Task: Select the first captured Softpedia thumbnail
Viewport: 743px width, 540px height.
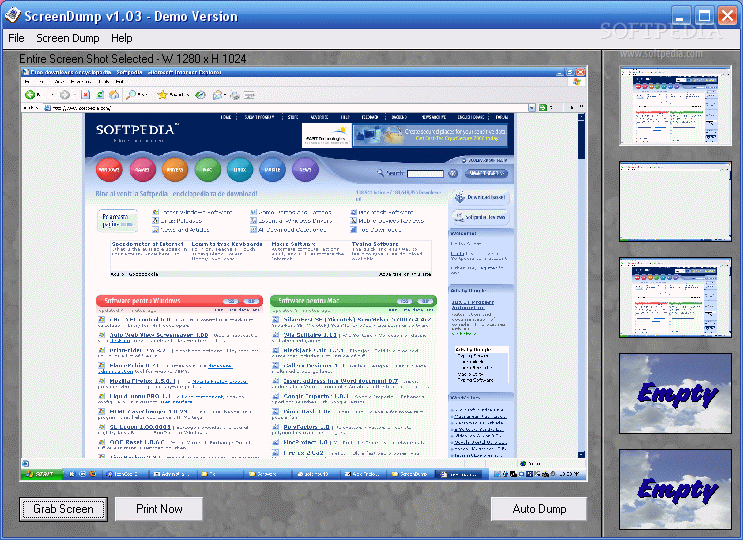Action: 675,106
